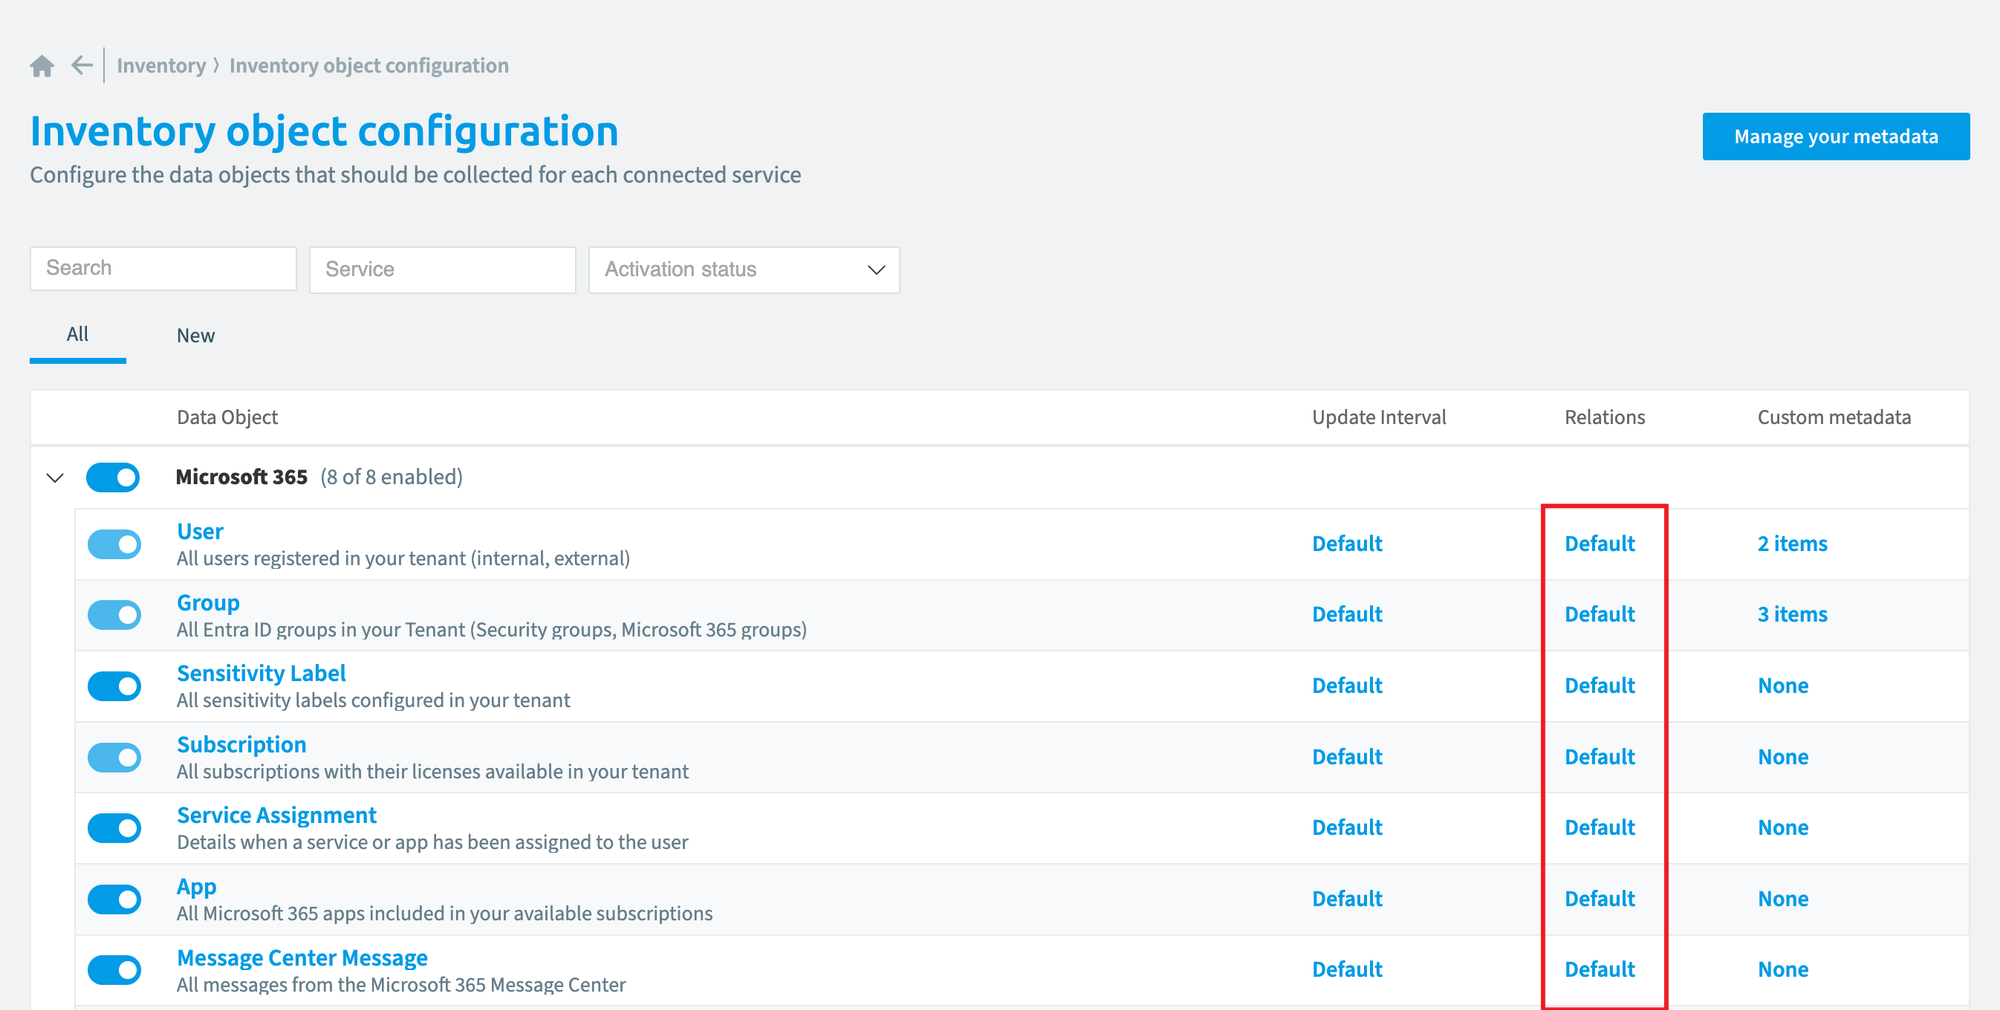Open the Sensitivity Label object

point(261,674)
